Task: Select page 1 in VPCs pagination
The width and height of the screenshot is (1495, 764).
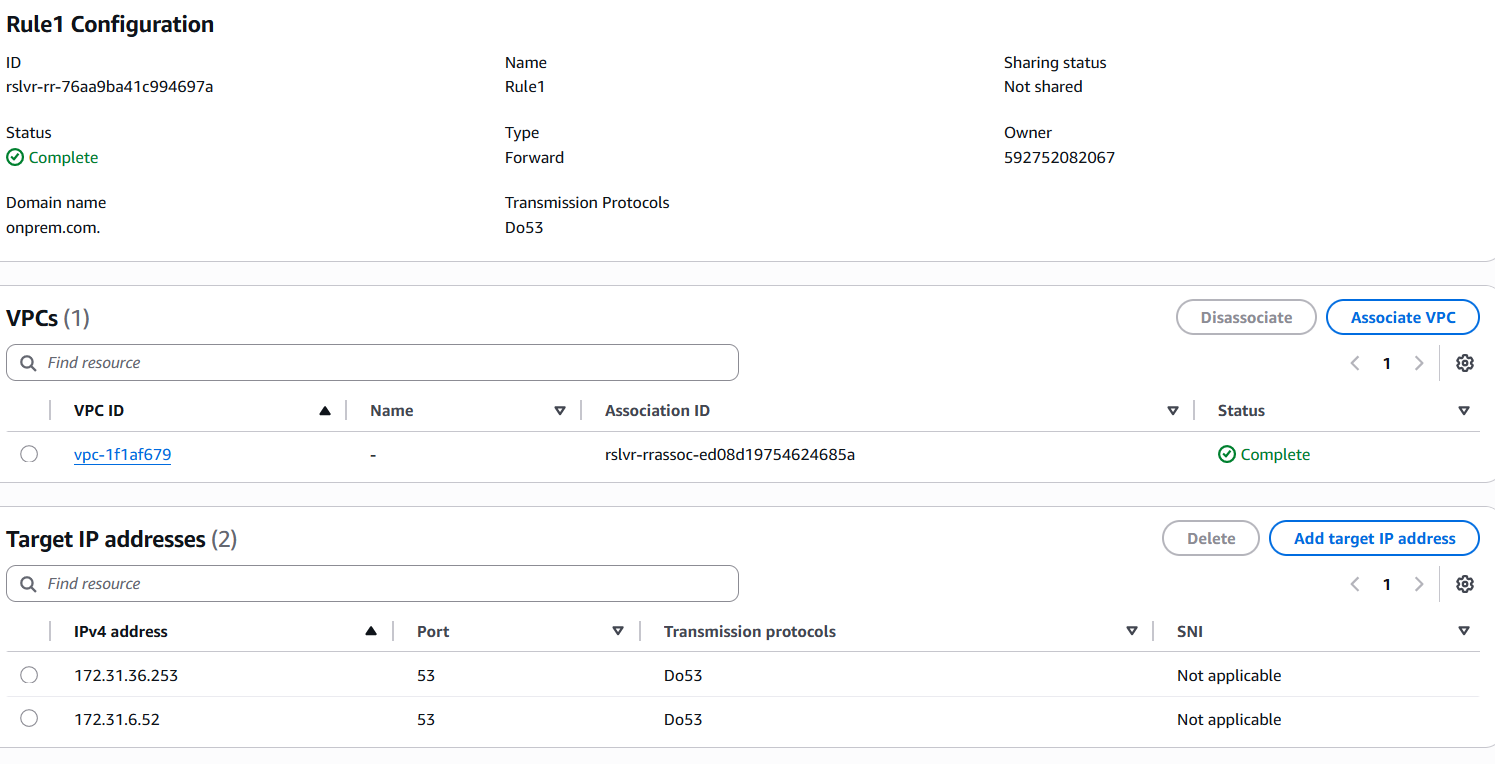Action: point(1387,363)
